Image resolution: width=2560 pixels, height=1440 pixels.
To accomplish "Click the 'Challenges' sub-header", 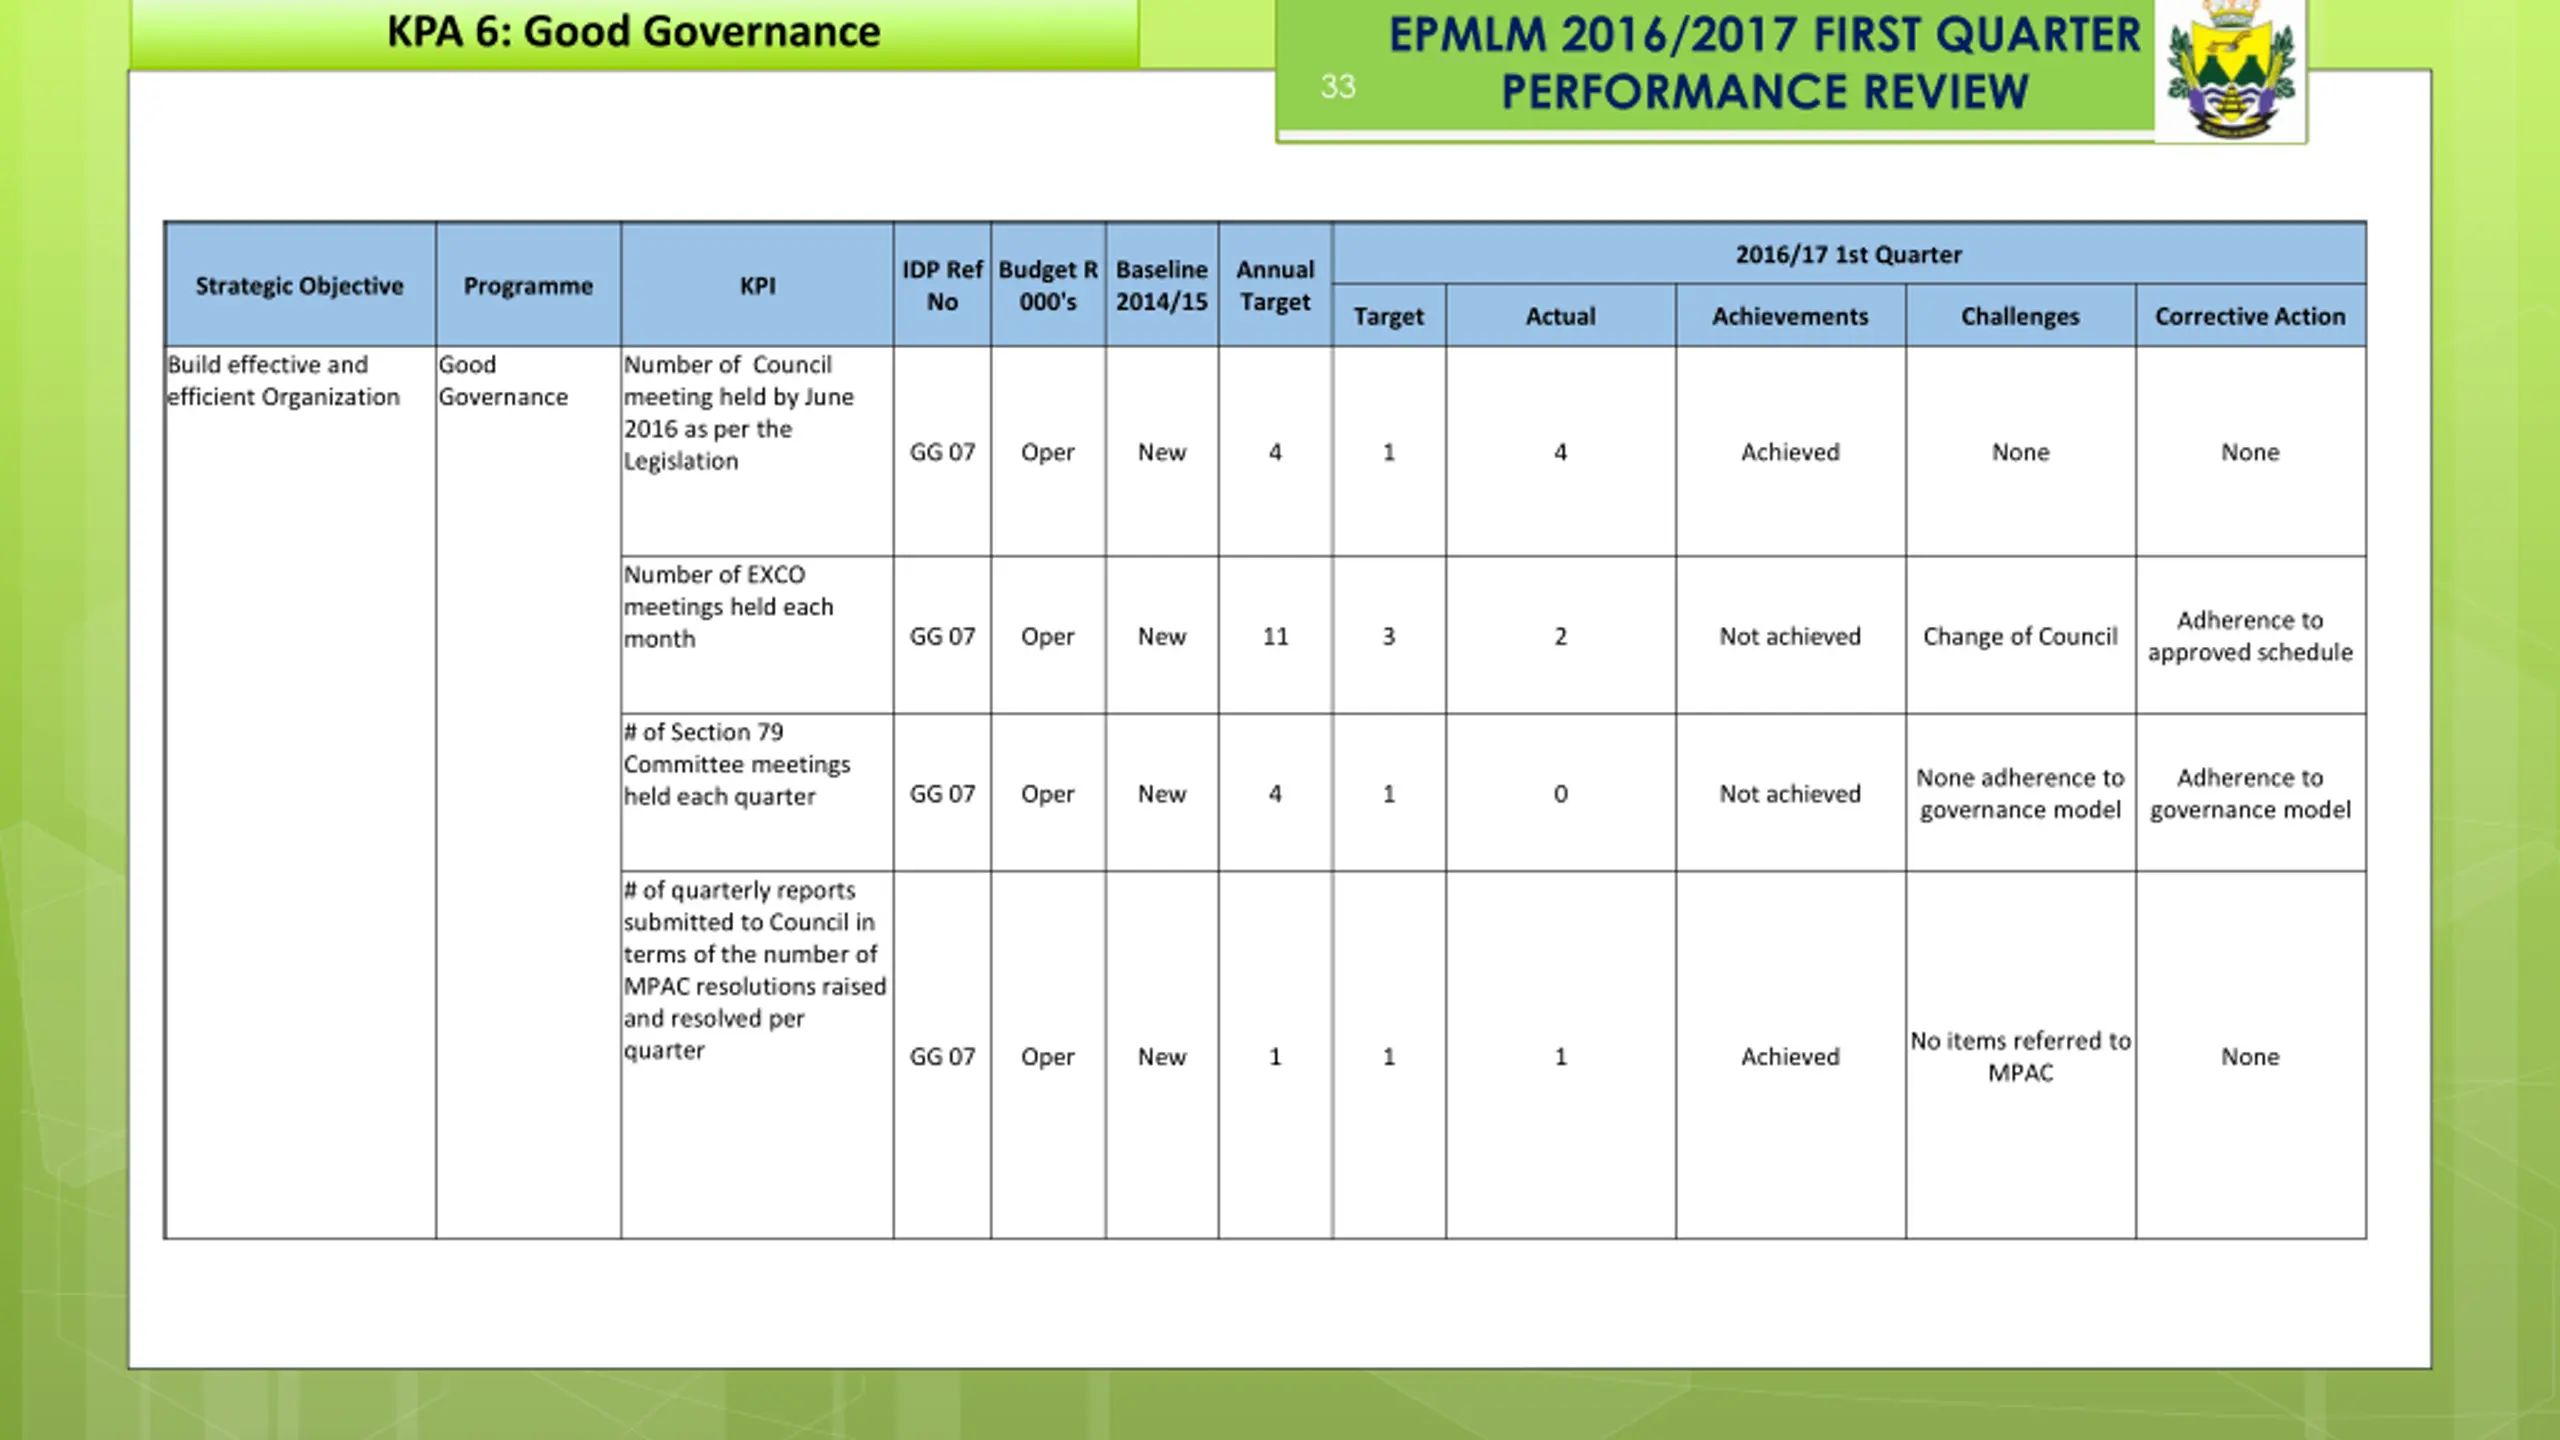I will (x=2020, y=316).
